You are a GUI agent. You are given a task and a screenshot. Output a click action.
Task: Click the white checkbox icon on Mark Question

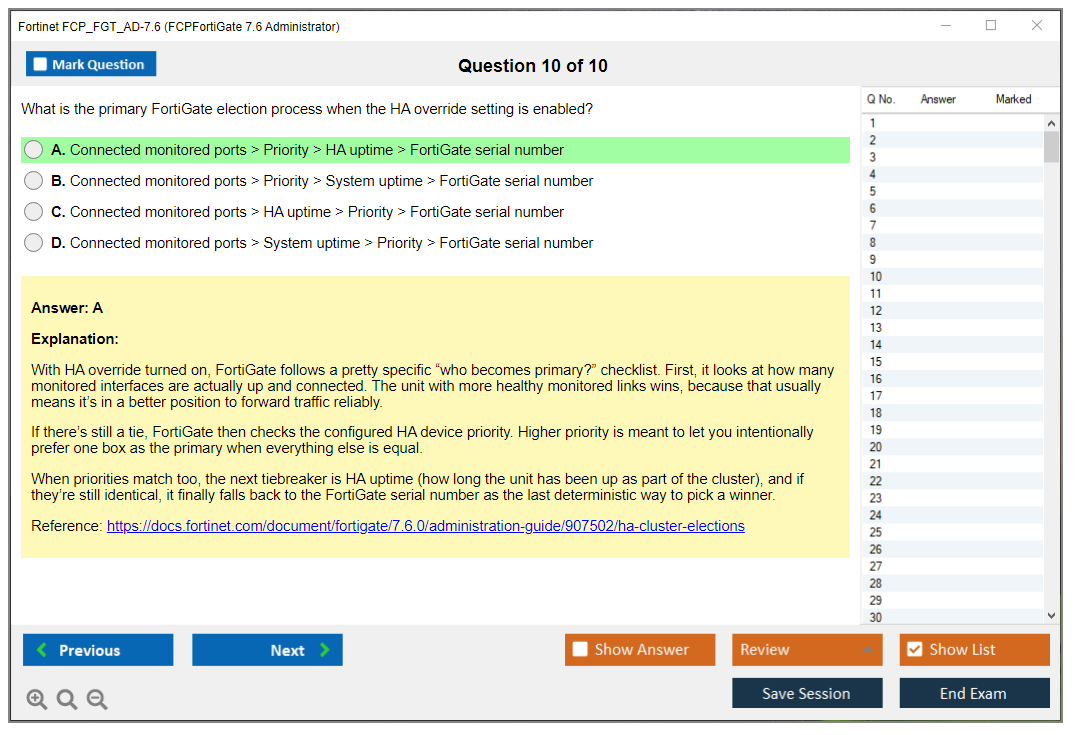pos(39,63)
